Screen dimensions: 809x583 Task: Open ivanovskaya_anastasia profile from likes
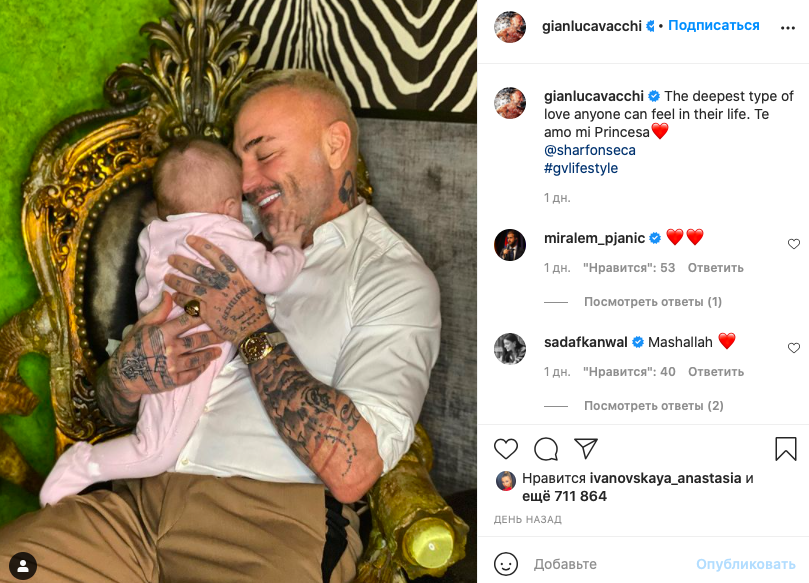click(x=665, y=478)
